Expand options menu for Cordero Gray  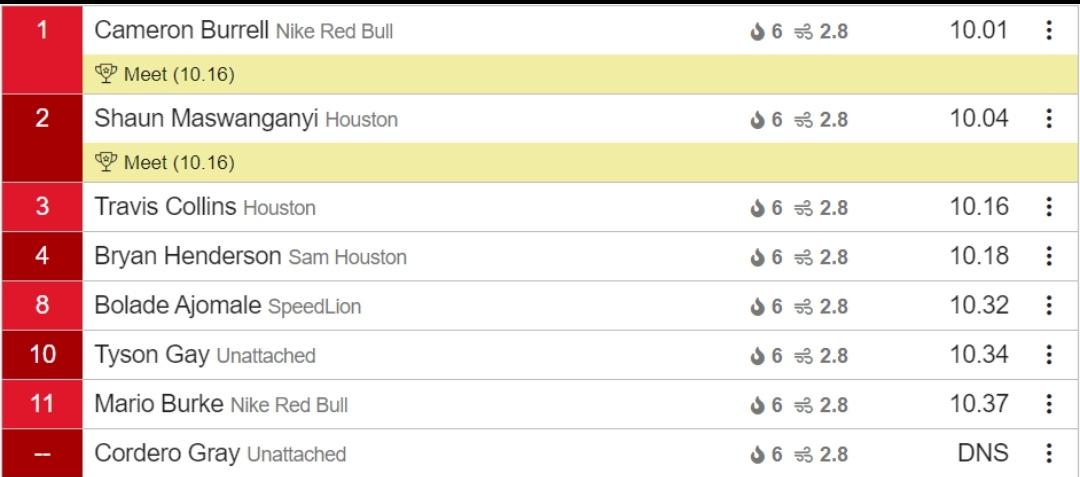point(1048,453)
